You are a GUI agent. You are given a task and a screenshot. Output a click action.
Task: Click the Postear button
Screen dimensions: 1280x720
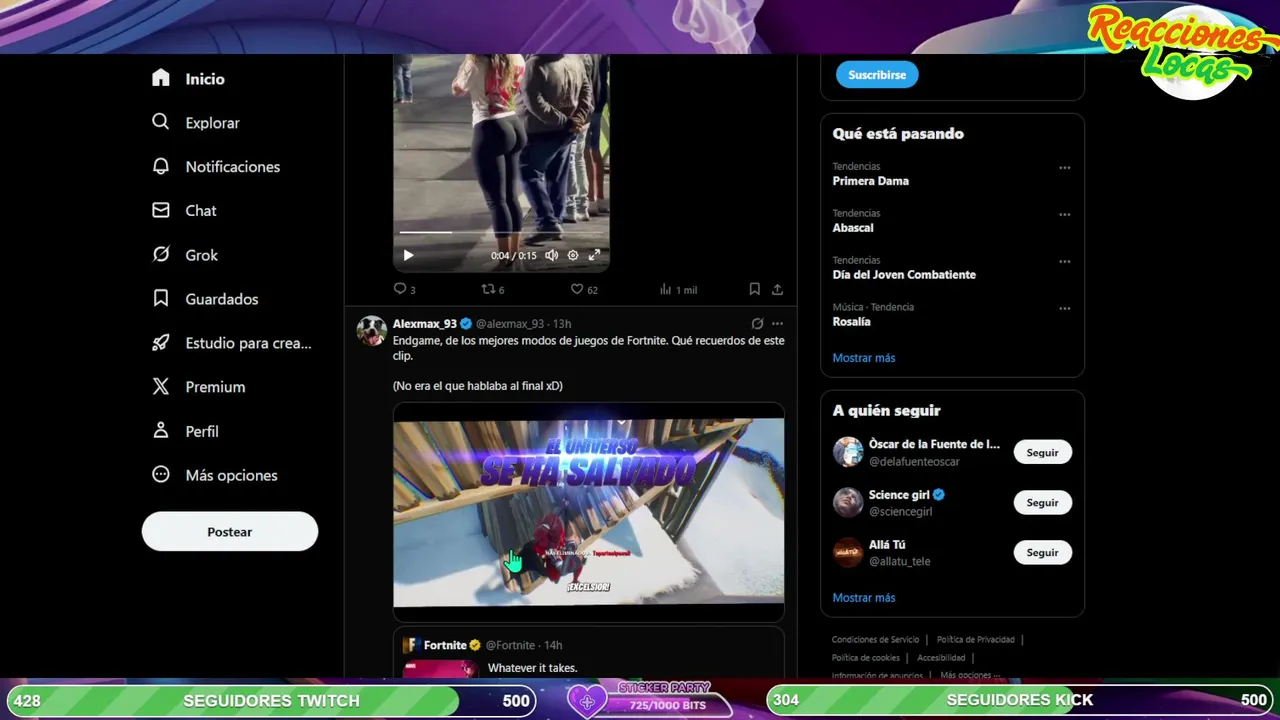pos(230,531)
